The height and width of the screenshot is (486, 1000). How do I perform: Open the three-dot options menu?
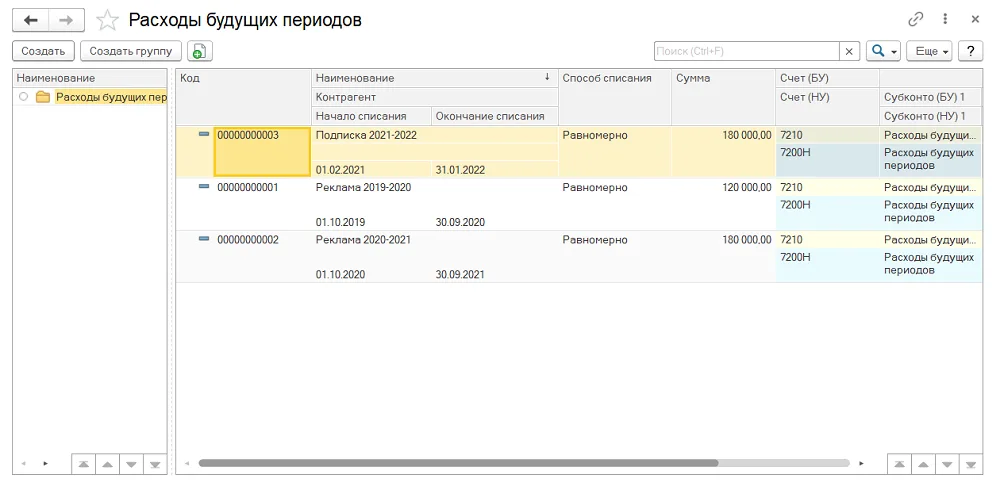point(945,20)
